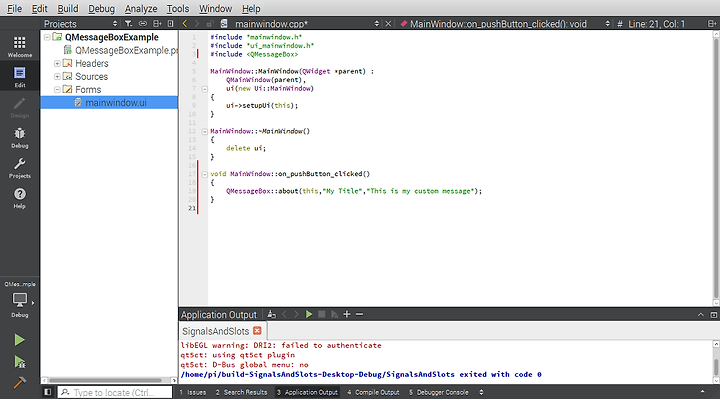720x399 pixels.
Task: Close the Projects side panel
Action: coord(170,23)
